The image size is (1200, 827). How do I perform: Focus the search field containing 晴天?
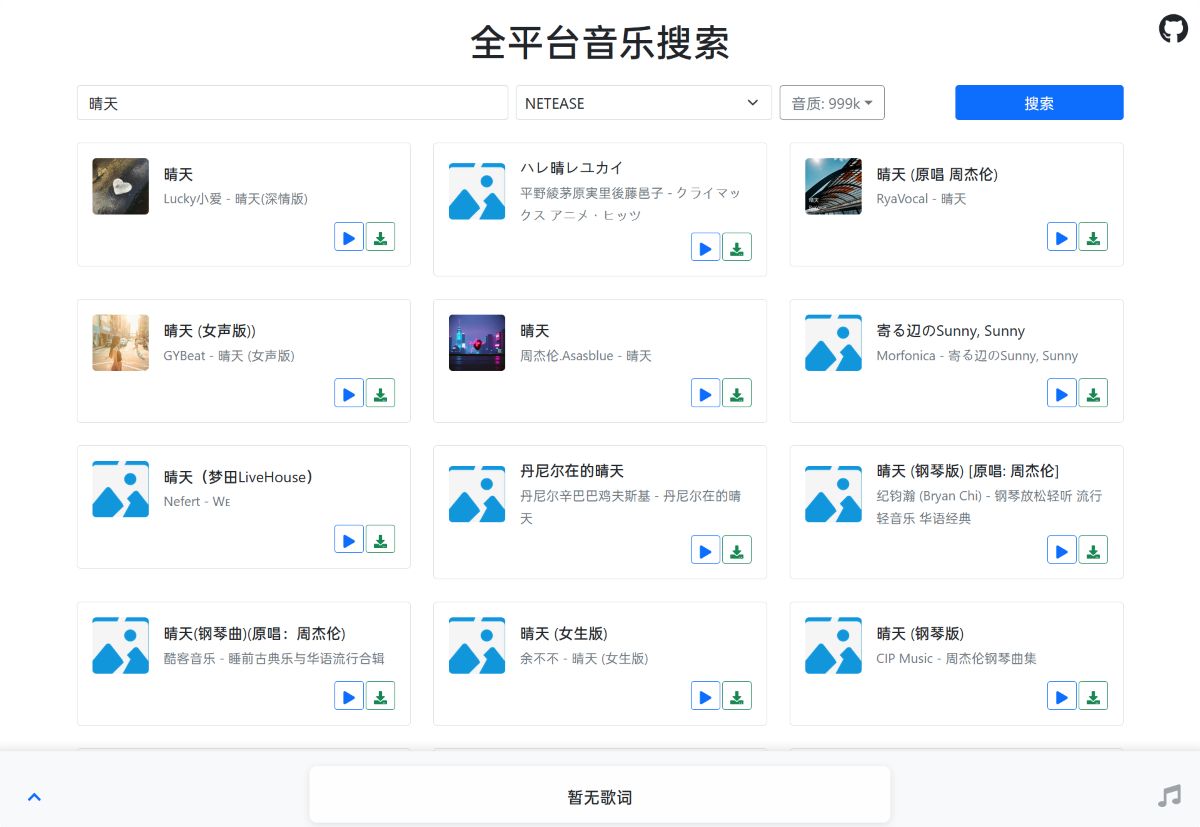point(293,103)
